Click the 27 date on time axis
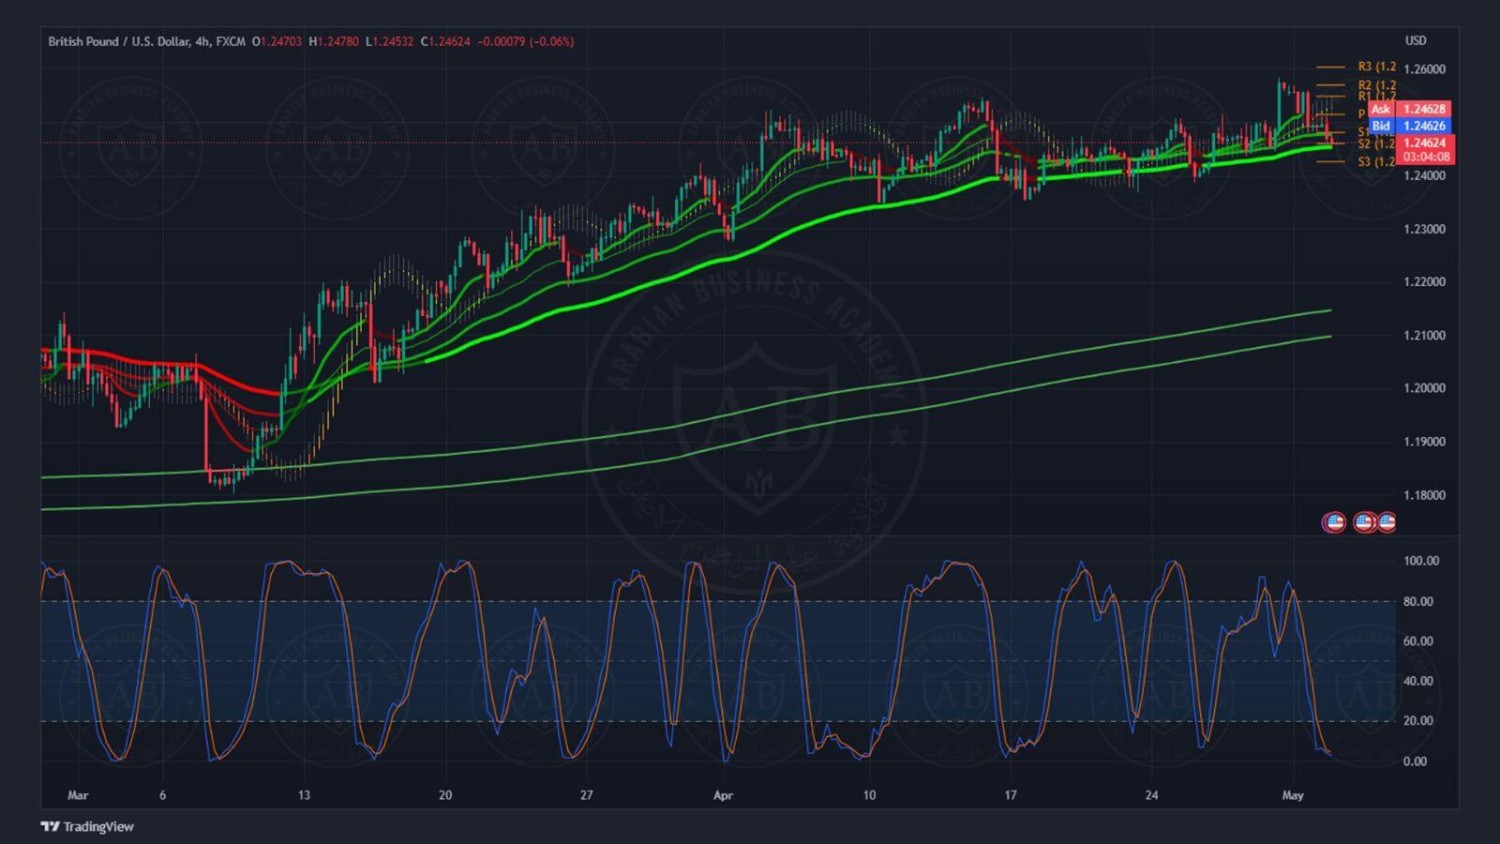Image resolution: width=1500 pixels, height=844 pixels. click(x=586, y=796)
